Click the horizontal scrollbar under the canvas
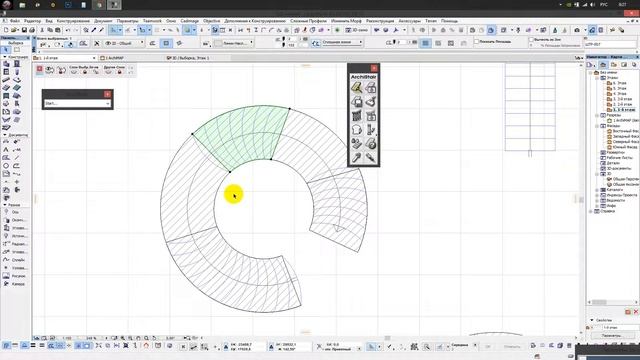Image resolution: width=640 pixels, height=360 pixels. (x=387, y=338)
